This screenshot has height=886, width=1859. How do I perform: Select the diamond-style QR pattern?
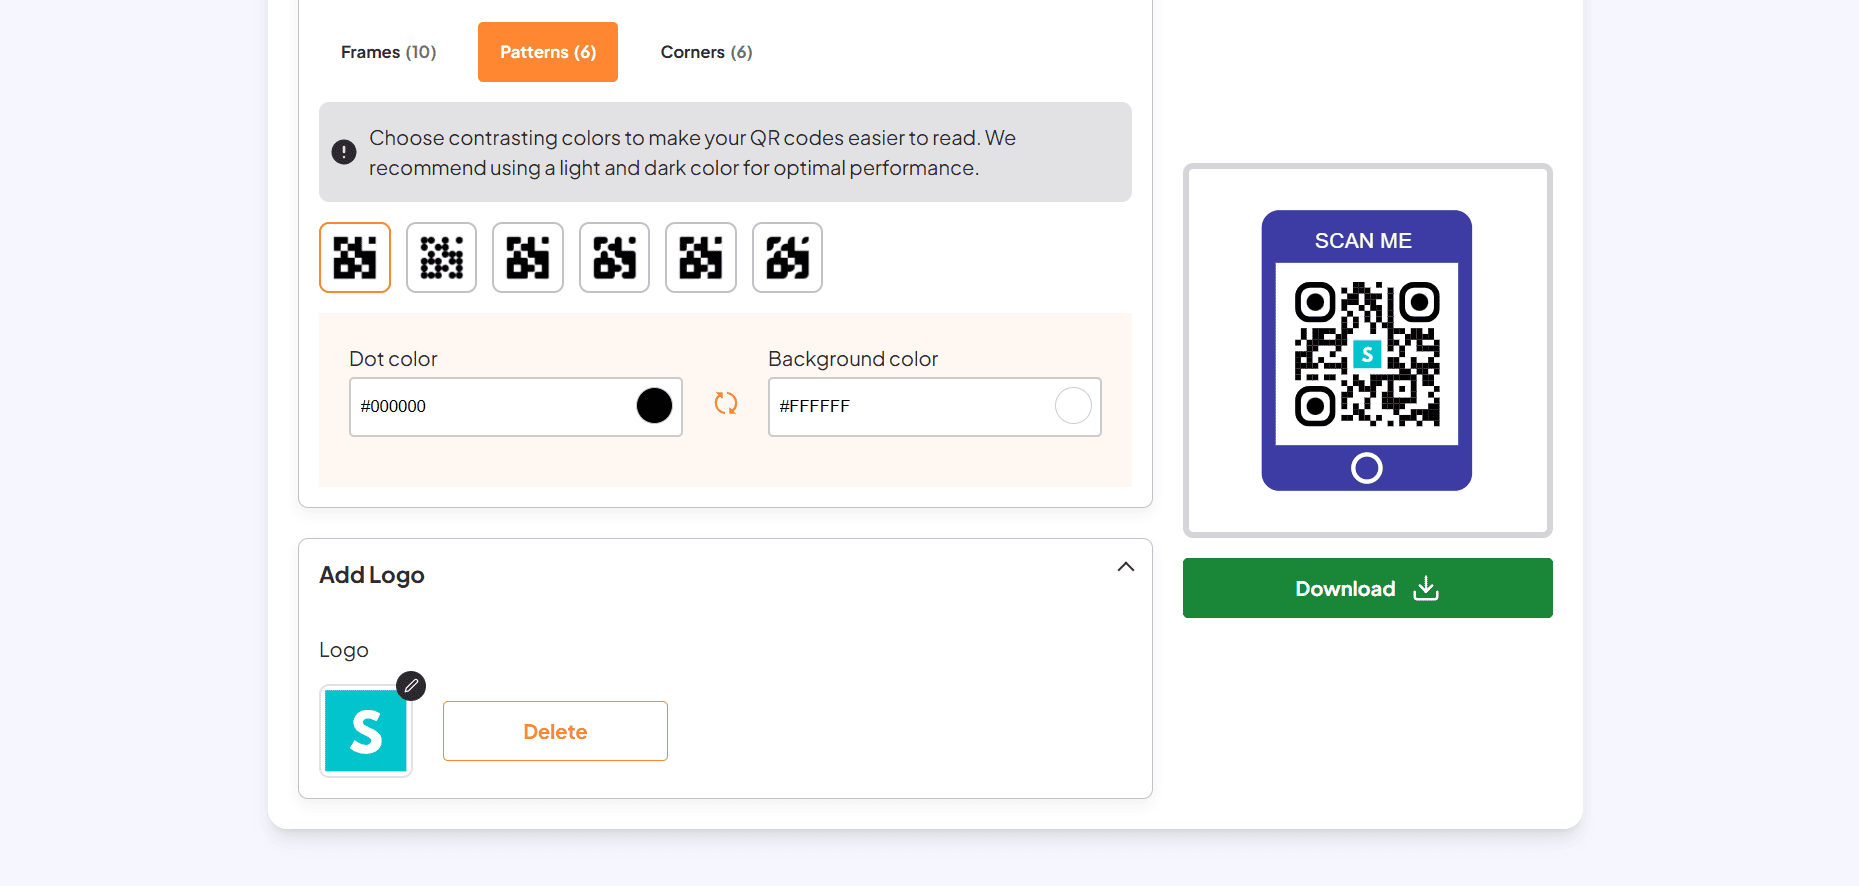click(x=614, y=257)
